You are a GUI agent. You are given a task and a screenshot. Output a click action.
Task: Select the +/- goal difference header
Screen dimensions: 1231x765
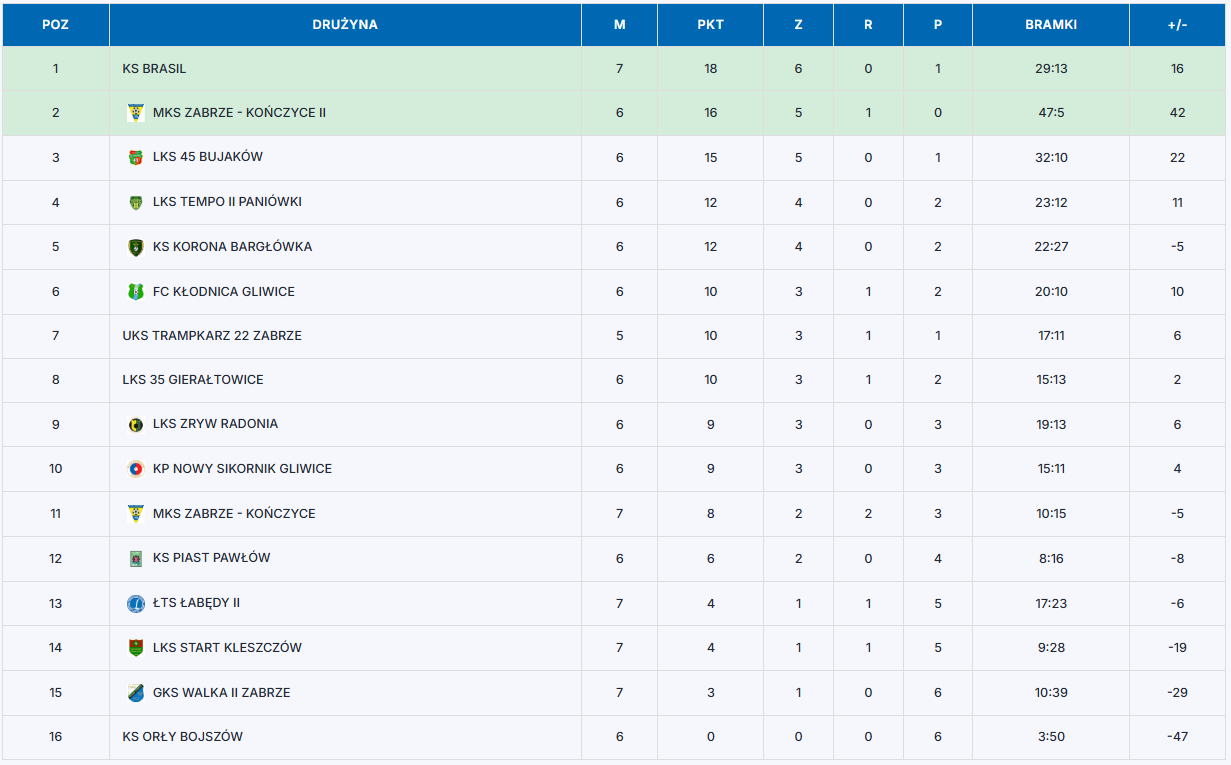click(1177, 25)
